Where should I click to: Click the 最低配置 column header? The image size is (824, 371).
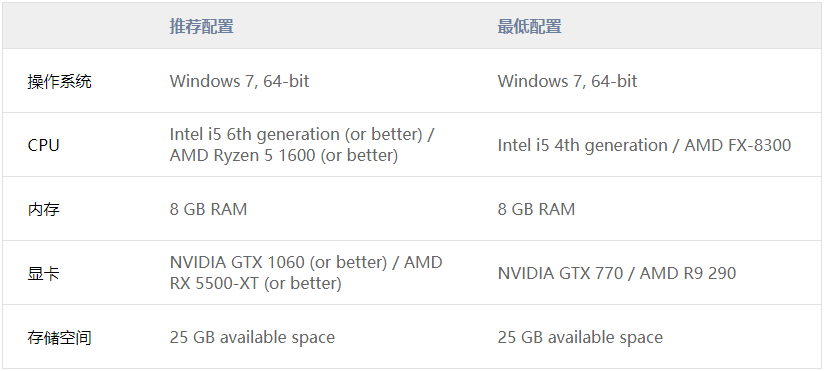(x=529, y=26)
